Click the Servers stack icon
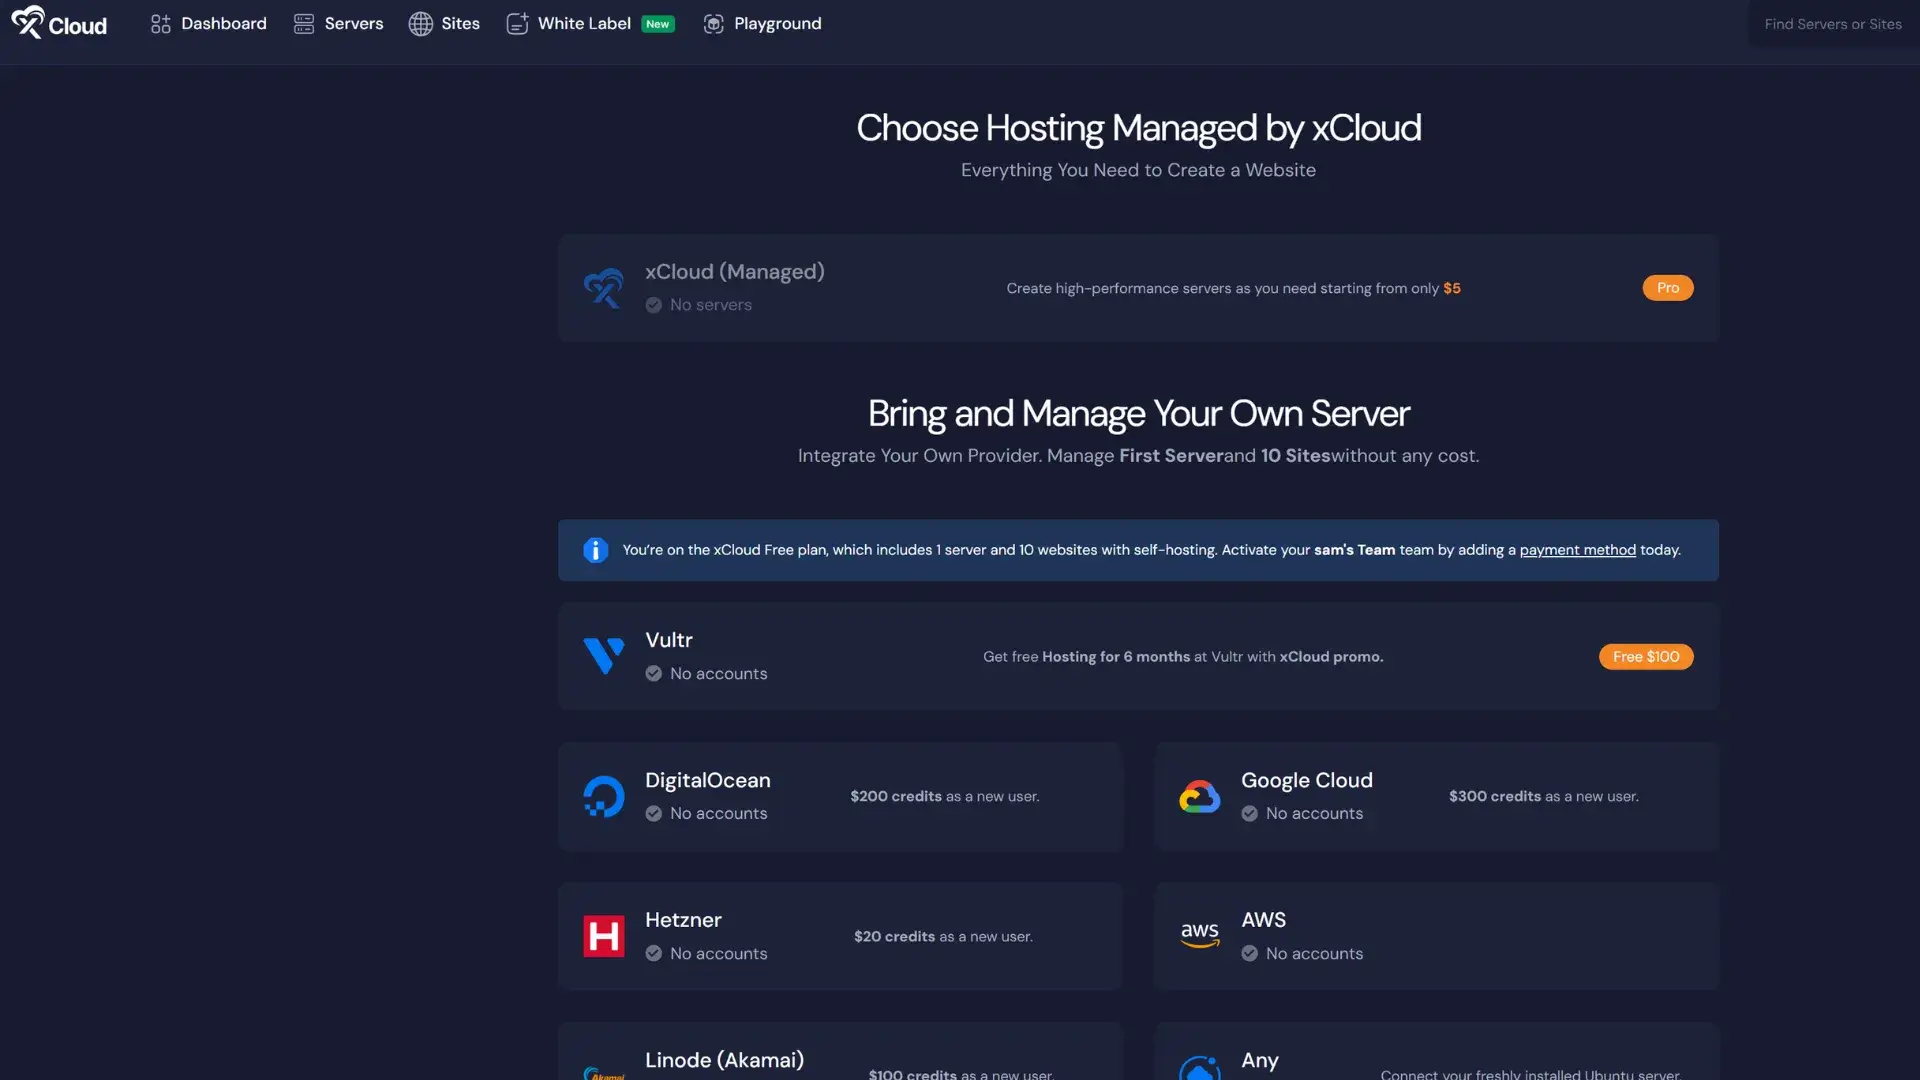Viewport: 1920px width, 1080px height. point(304,23)
